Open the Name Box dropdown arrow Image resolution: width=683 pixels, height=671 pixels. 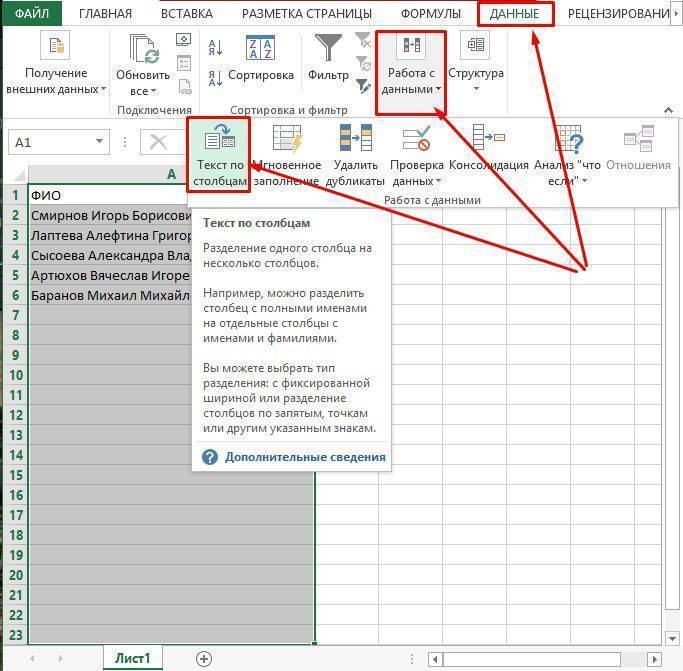tap(100, 143)
